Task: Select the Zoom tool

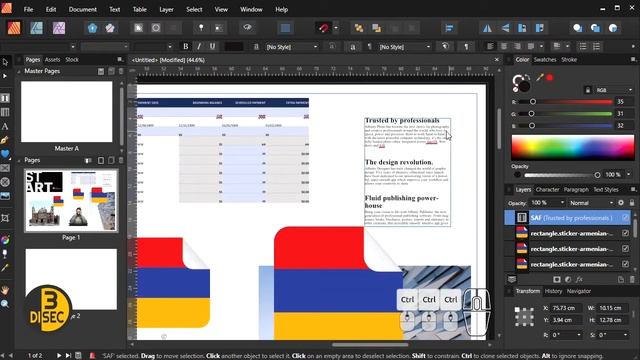Action: [x=5, y=304]
